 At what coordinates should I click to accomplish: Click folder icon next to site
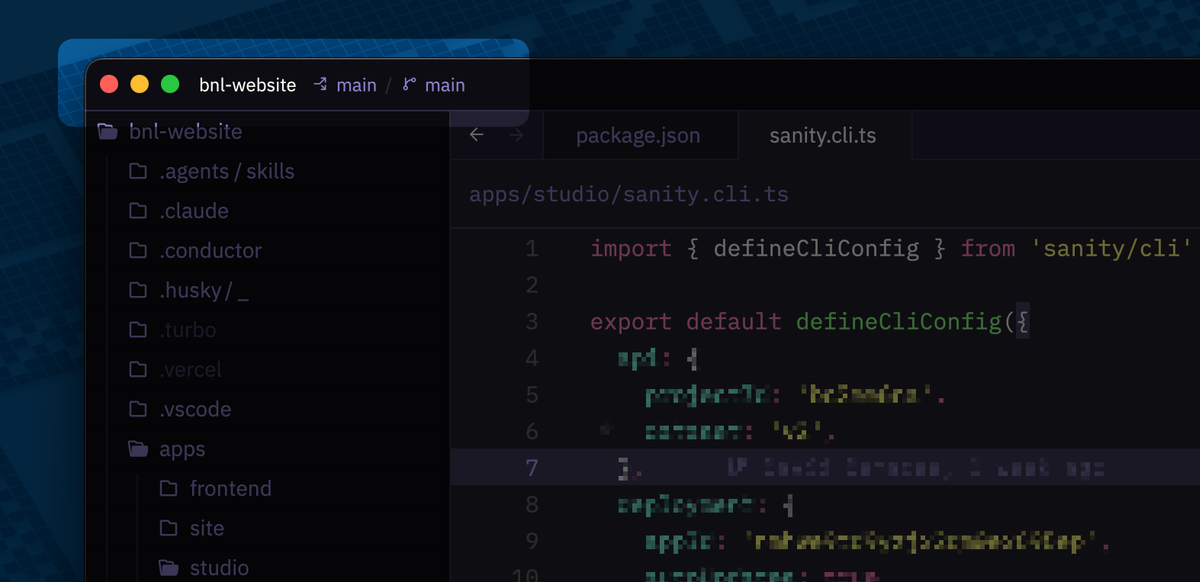(169, 529)
